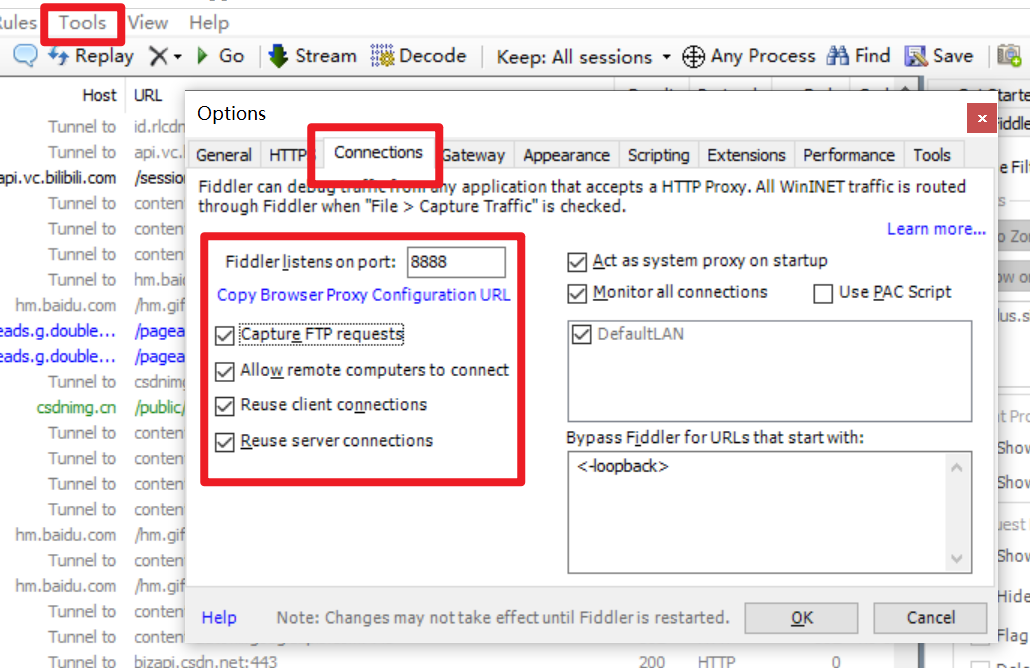Image resolution: width=1030 pixels, height=668 pixels.
Task: Select the Connections tab
Action: tap(378, 152)
